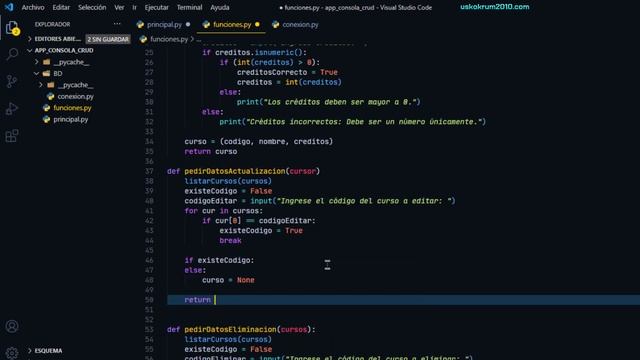The width and height of the screenshot is (640, 360).
Task: Collapse the APP_CONSOLA_CRUD root folder
Action: (29, 50)
